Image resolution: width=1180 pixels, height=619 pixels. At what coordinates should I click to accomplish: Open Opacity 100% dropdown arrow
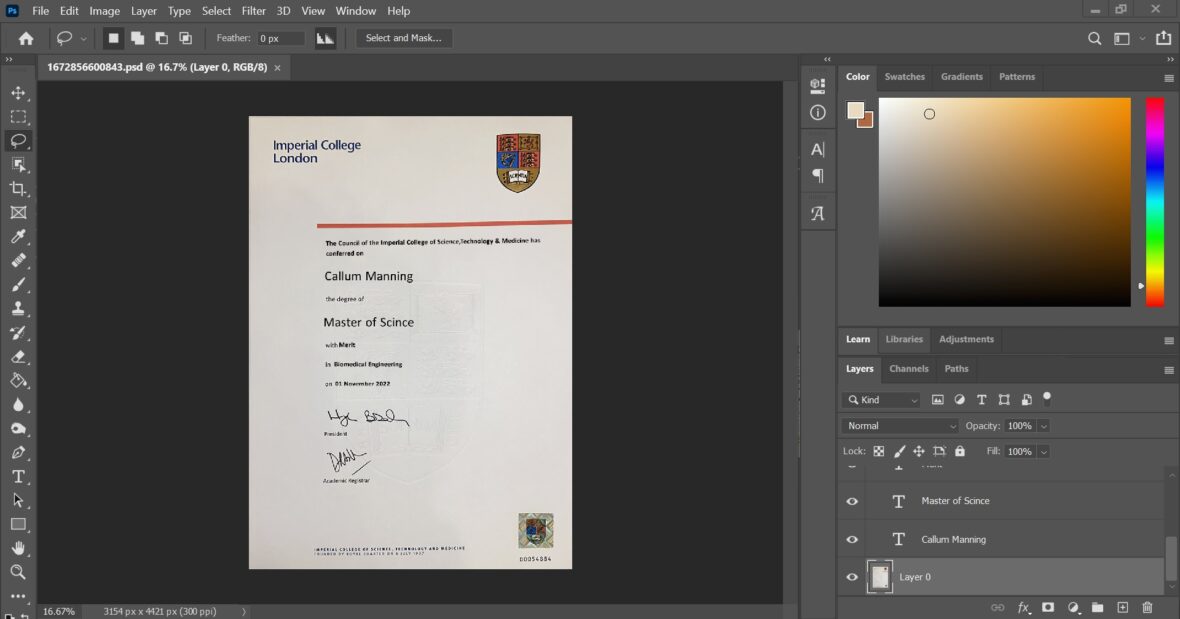[x=1043, y=426]
